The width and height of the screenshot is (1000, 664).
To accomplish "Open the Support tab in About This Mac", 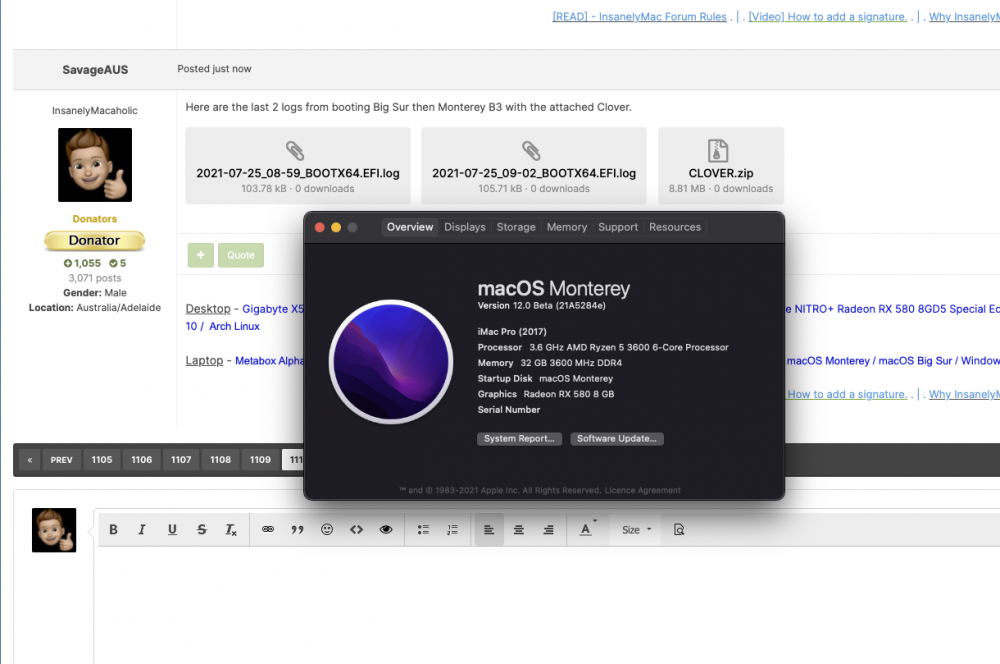I will click(618, 227).
